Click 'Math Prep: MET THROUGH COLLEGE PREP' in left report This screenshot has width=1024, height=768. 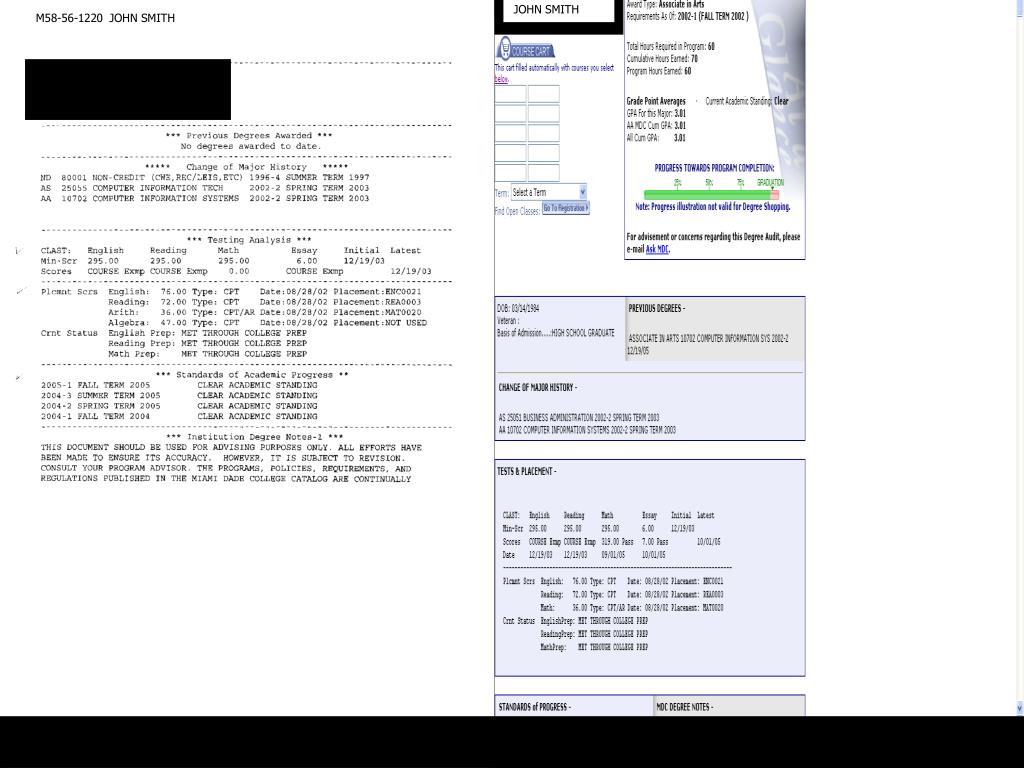pos(207,354)
